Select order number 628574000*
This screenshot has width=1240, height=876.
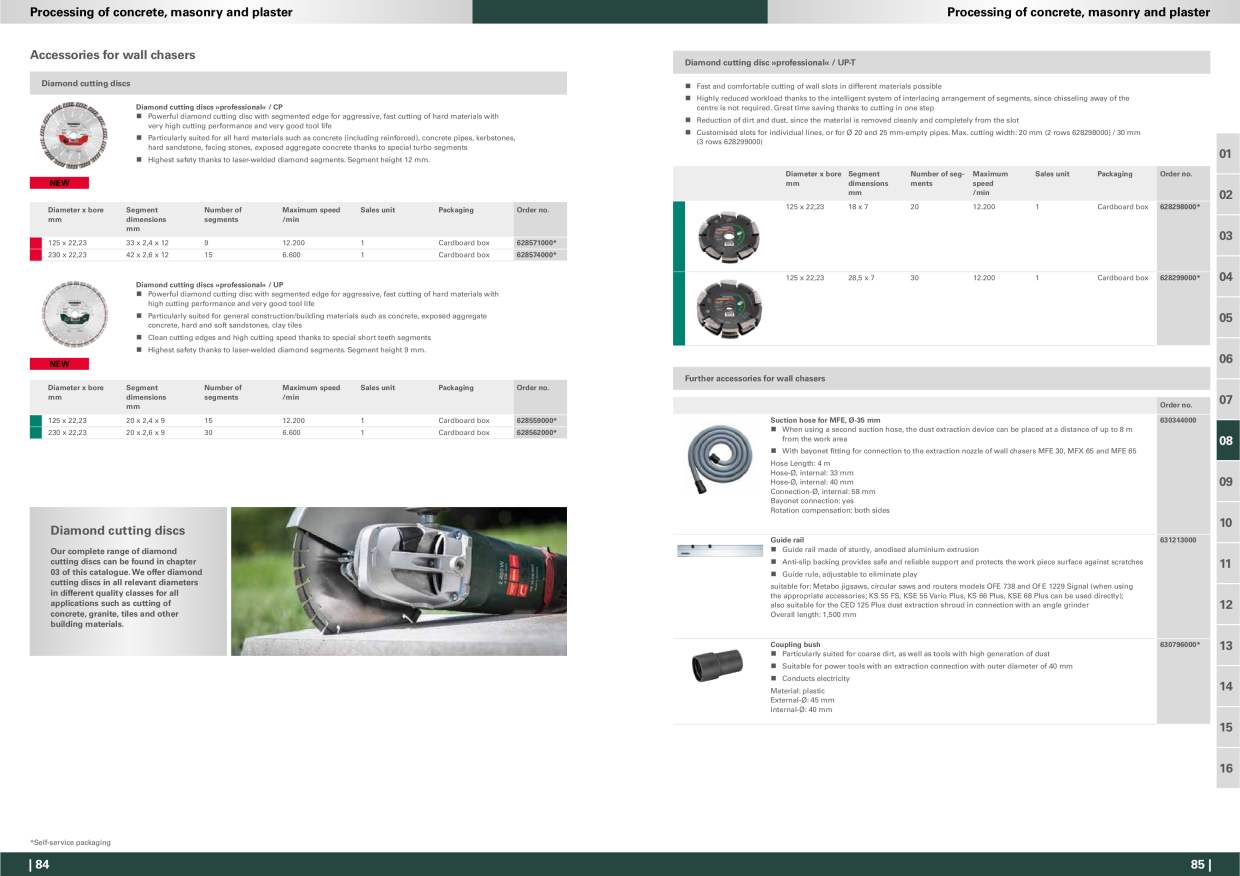[536, 255]
